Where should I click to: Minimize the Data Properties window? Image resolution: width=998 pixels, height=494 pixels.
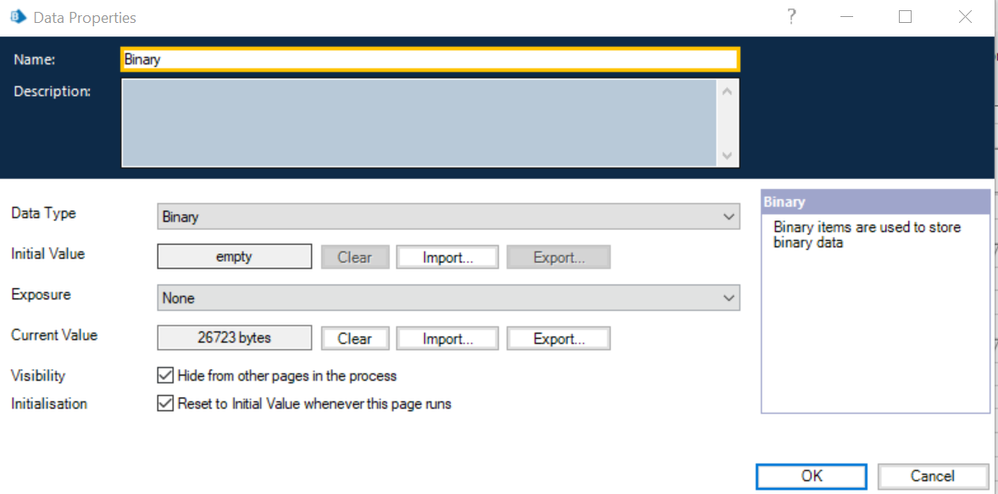click(847, 17)
